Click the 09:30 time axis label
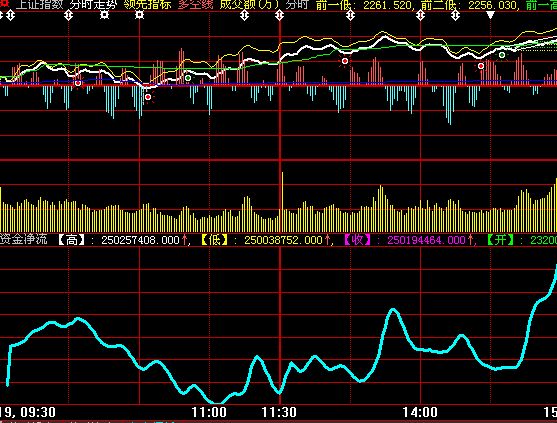 coord(38,412)
